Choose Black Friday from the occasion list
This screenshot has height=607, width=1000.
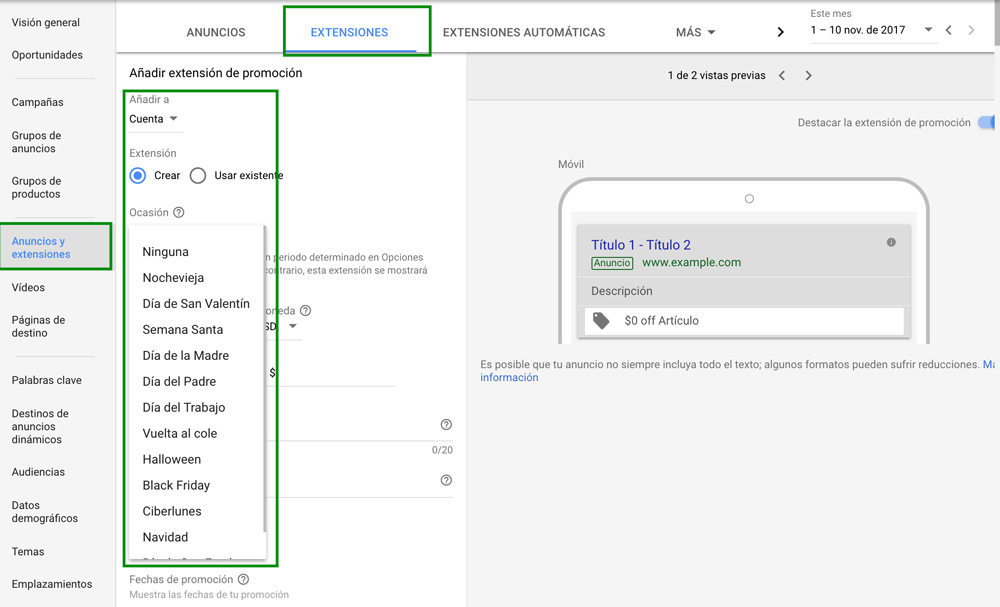point(176,485)
